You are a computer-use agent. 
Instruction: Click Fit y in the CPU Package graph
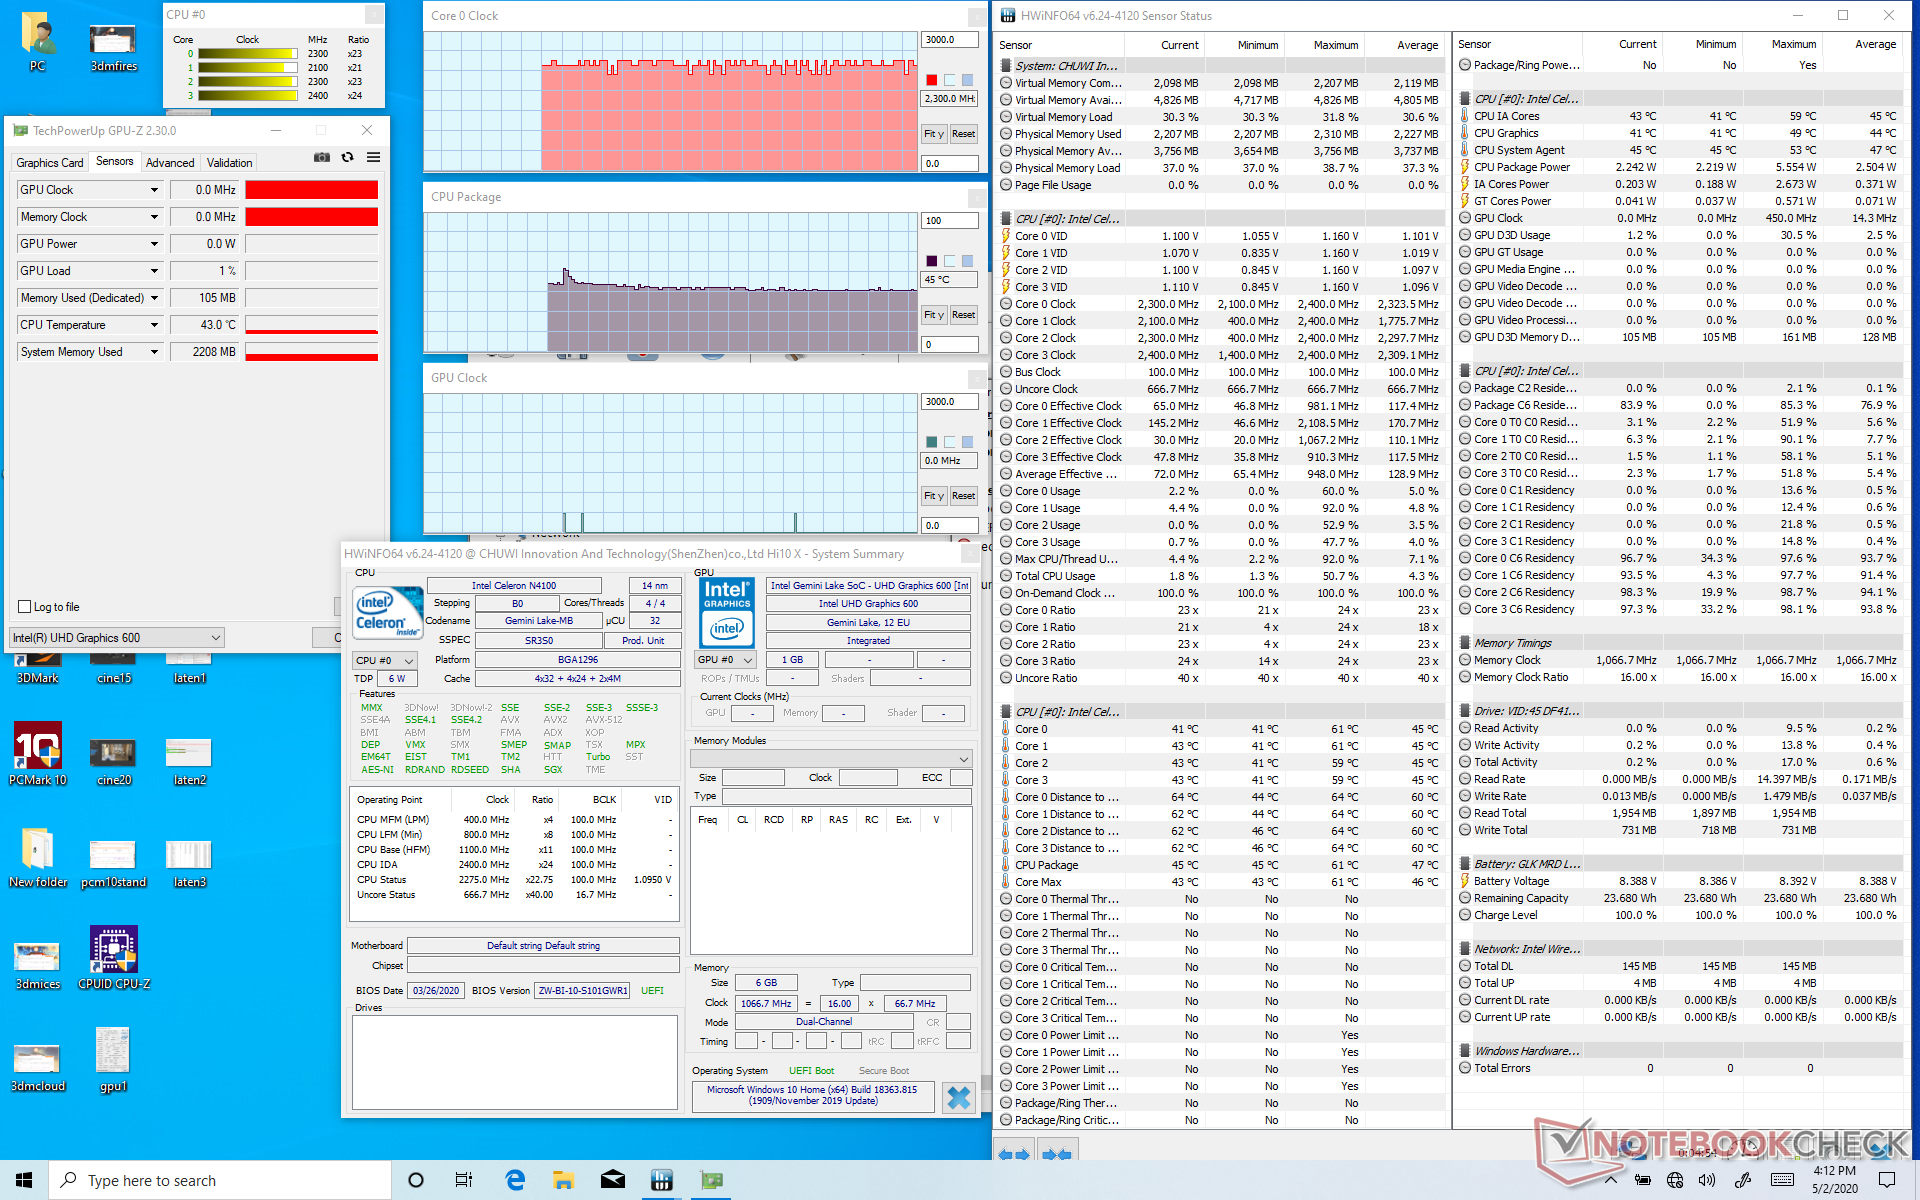933,315
